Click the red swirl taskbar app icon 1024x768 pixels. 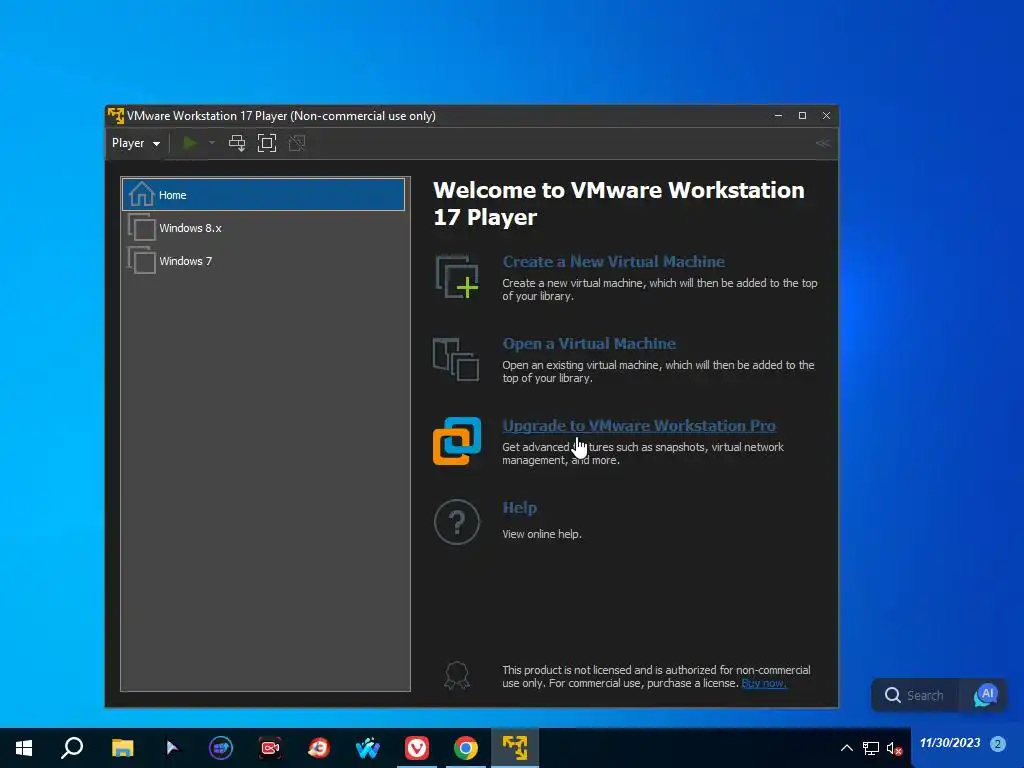(x=319, y=748)
